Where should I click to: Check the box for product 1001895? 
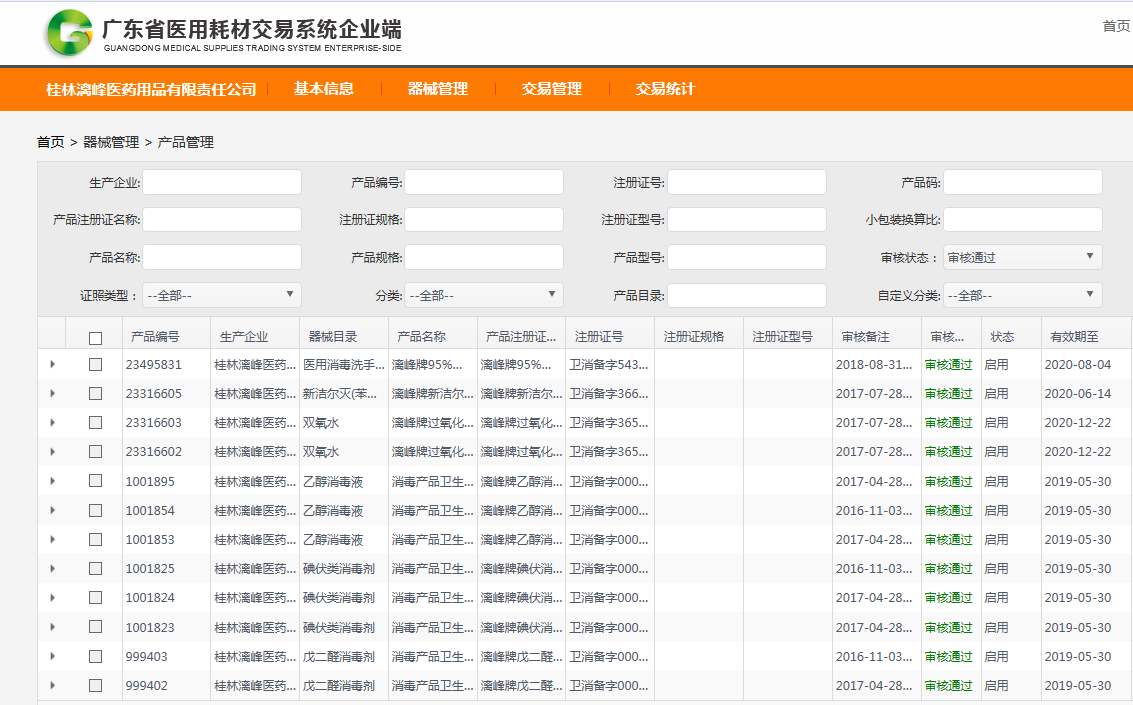[95, 481]
